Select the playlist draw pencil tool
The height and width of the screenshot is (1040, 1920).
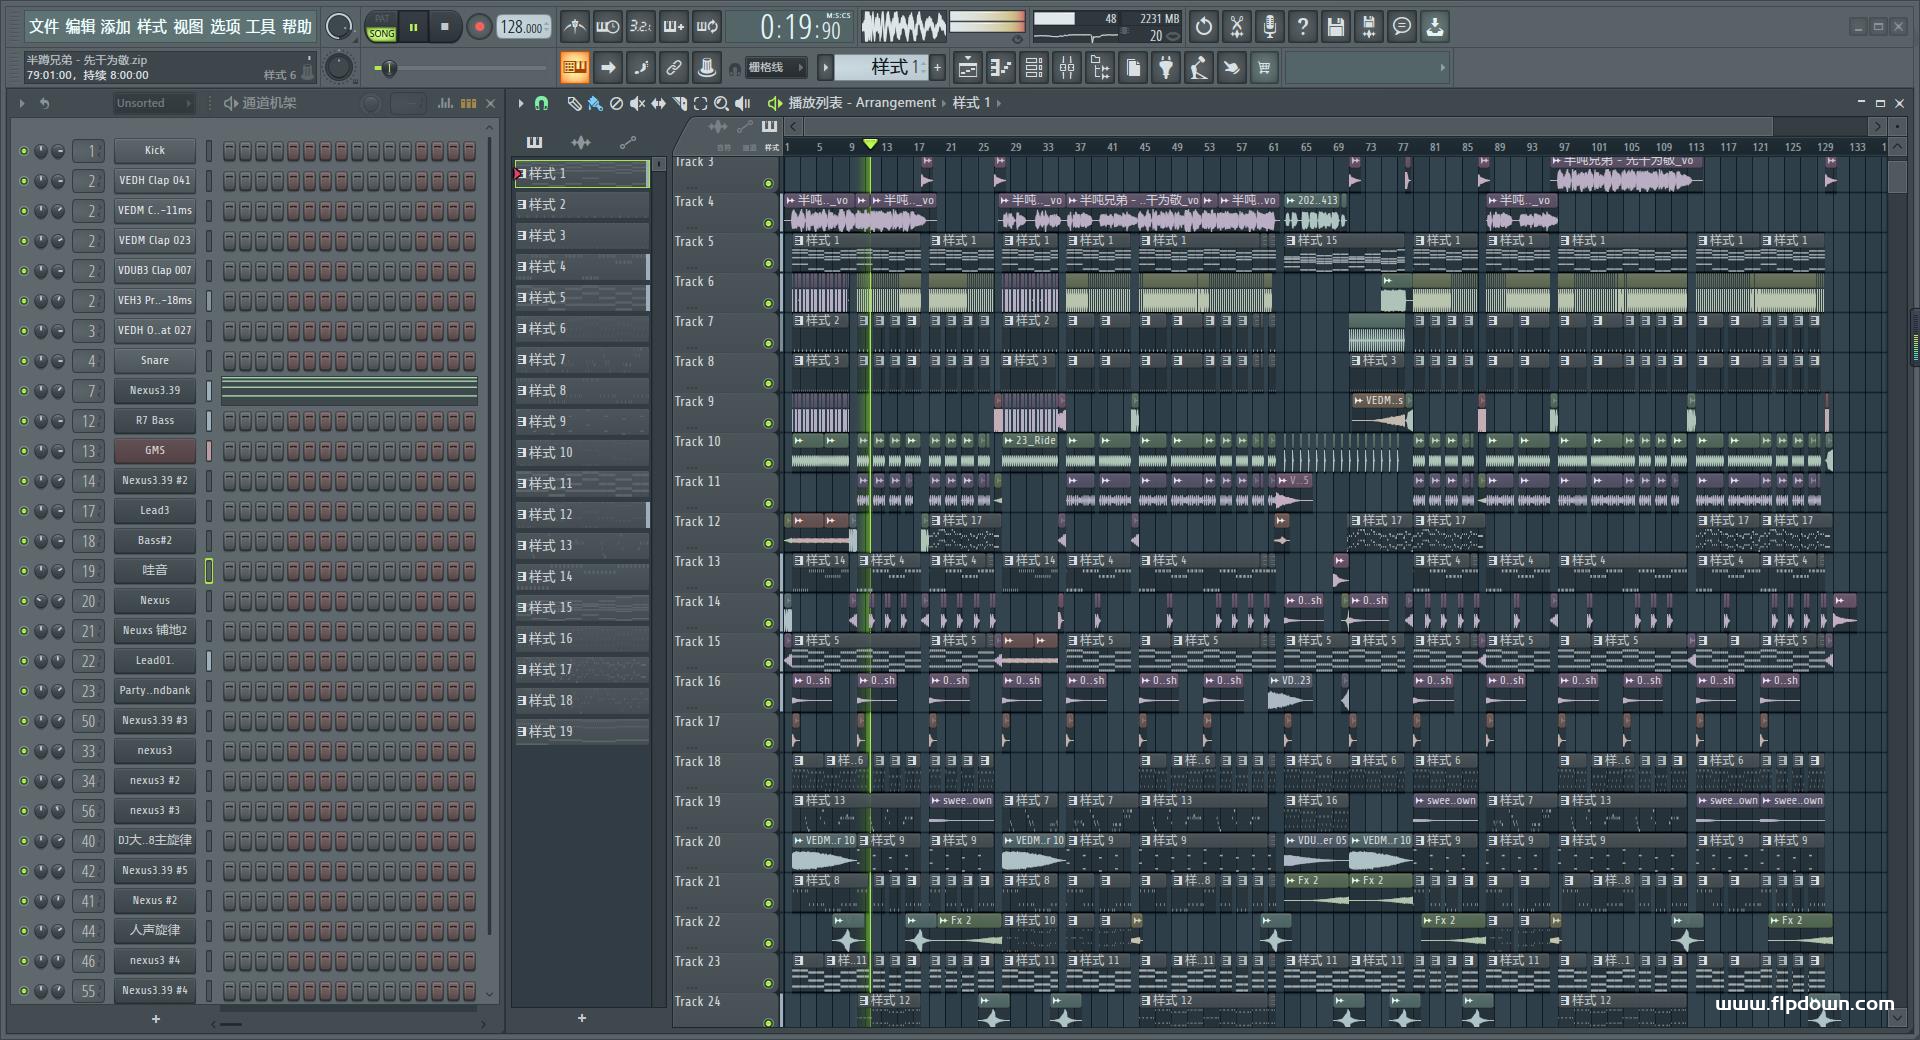(574, 103)
